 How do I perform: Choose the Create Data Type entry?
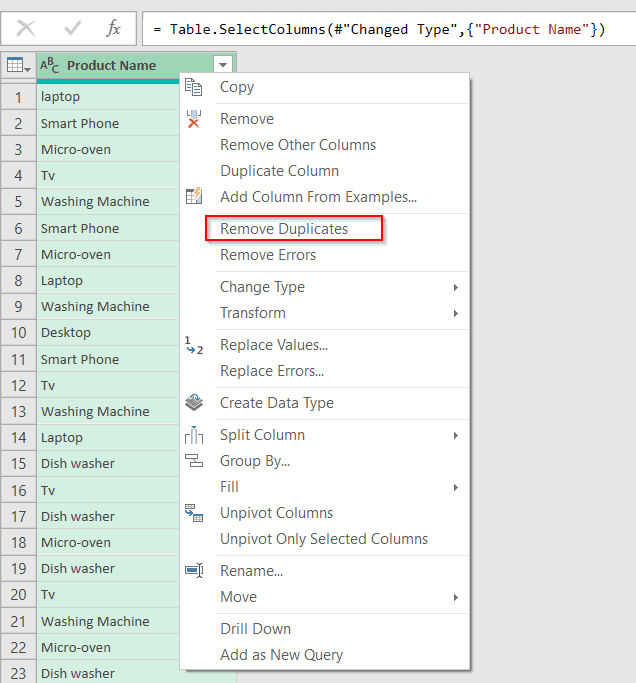pyautogui.click(x=277, y=403)
